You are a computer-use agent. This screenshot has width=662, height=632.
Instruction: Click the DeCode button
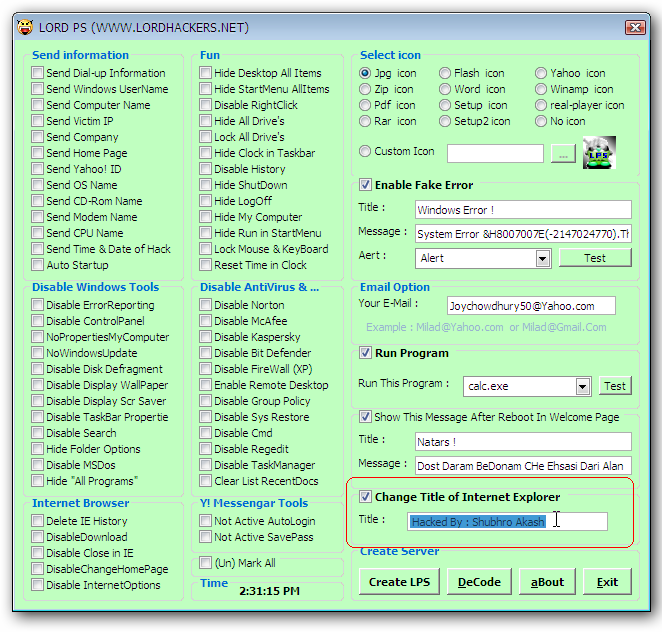coord(479,582)
